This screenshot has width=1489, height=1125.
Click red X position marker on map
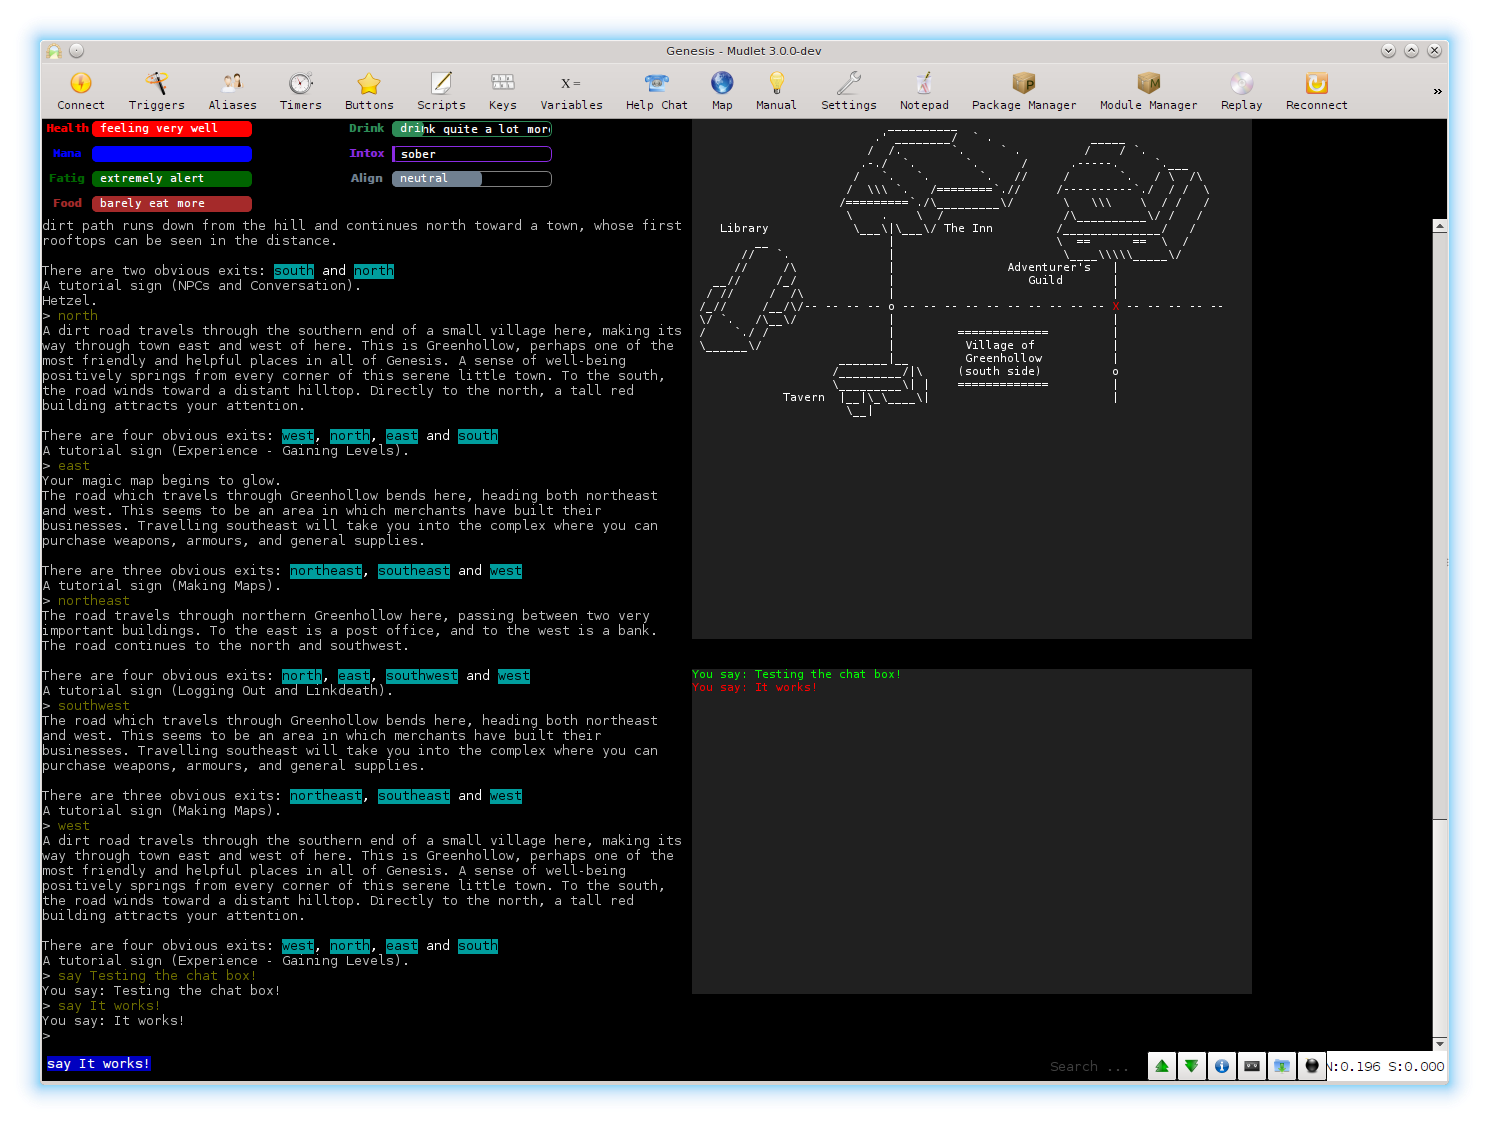pos(1115,306)
